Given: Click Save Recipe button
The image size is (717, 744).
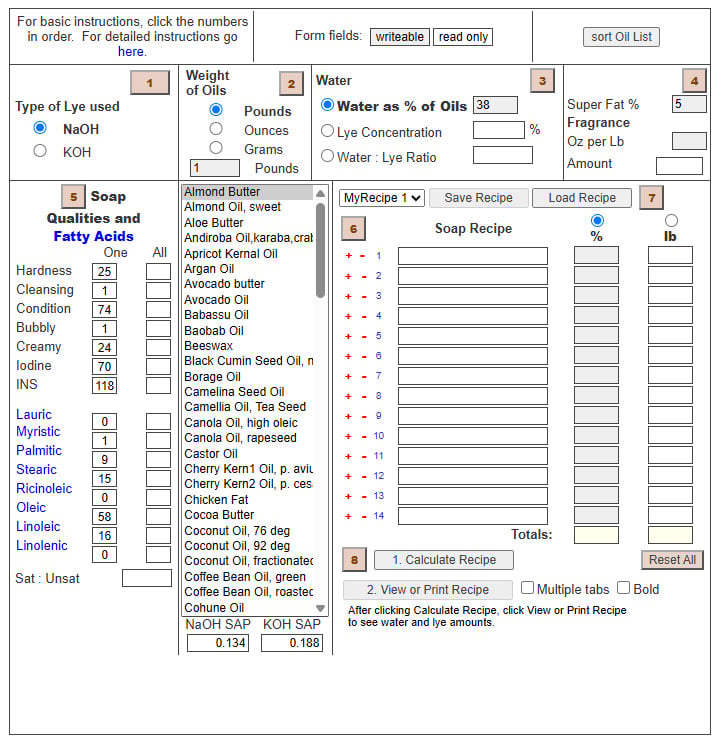Looking at the screenshot, I should (x=478, y=198).
